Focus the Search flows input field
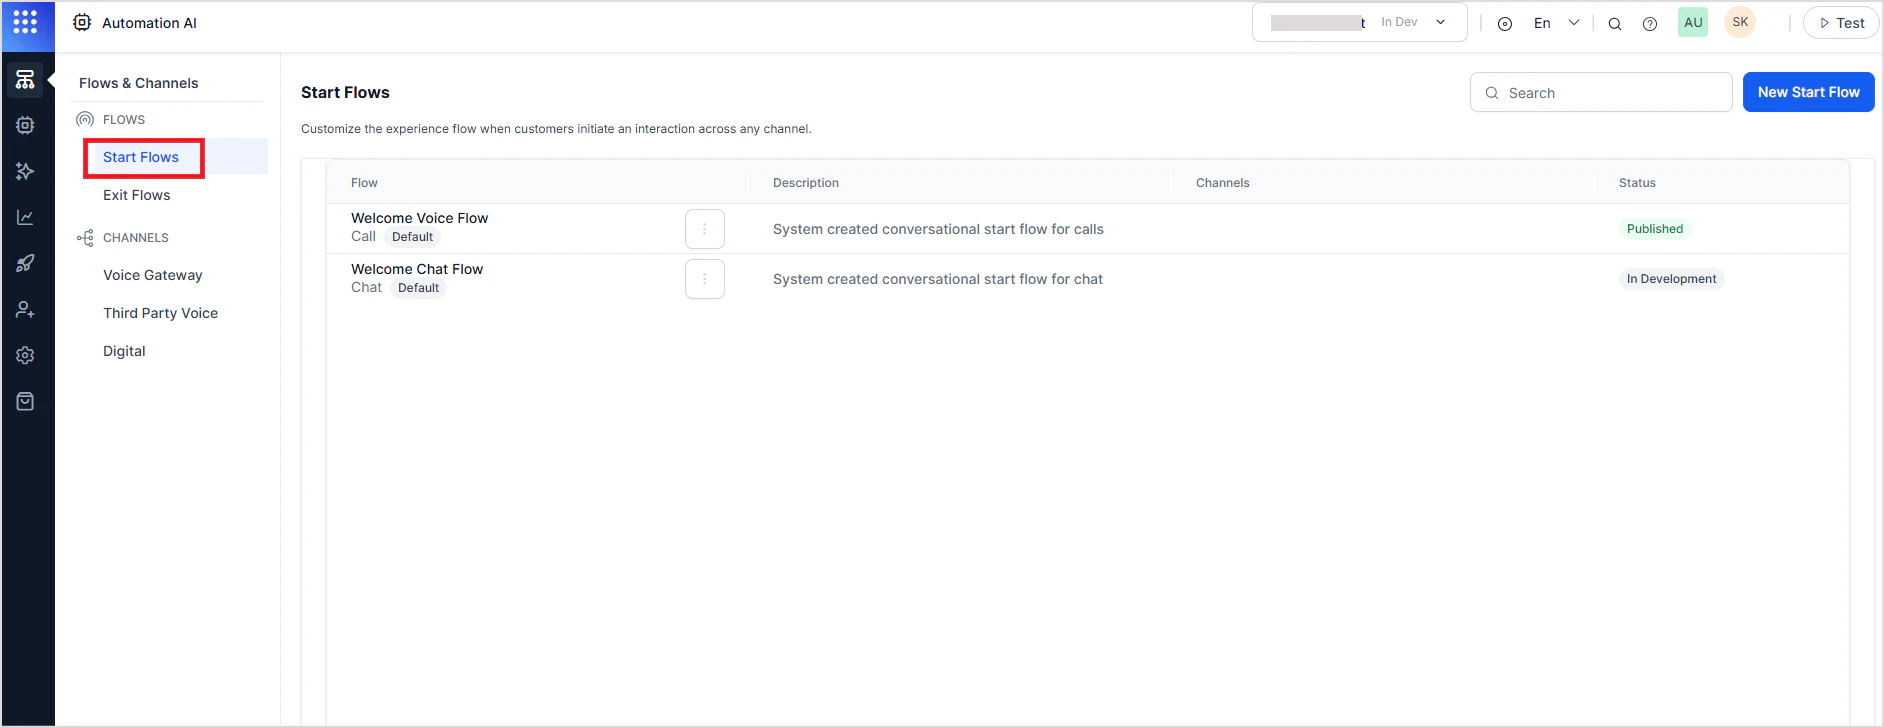 pyautogui.click(x=1601, y=92)
